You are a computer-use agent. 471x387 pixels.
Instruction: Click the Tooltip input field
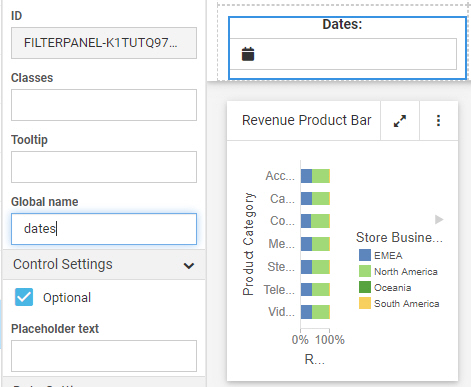[104, 167]
